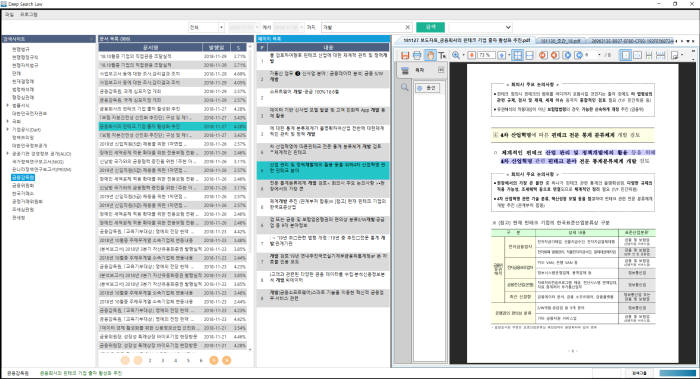Image resolution: width=700 pixels, height=379 pixels.
Task: Click the save icon in the PDF toolbar
Action: (405, 55)
